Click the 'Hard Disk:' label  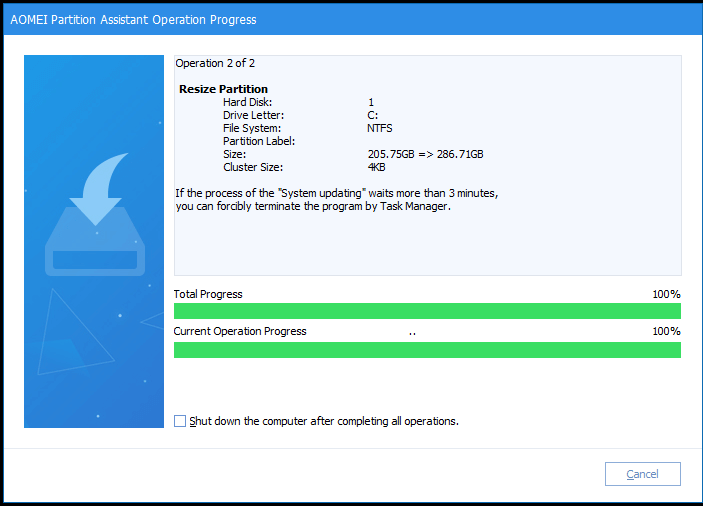pyautogui.click(x=247, y=102)
